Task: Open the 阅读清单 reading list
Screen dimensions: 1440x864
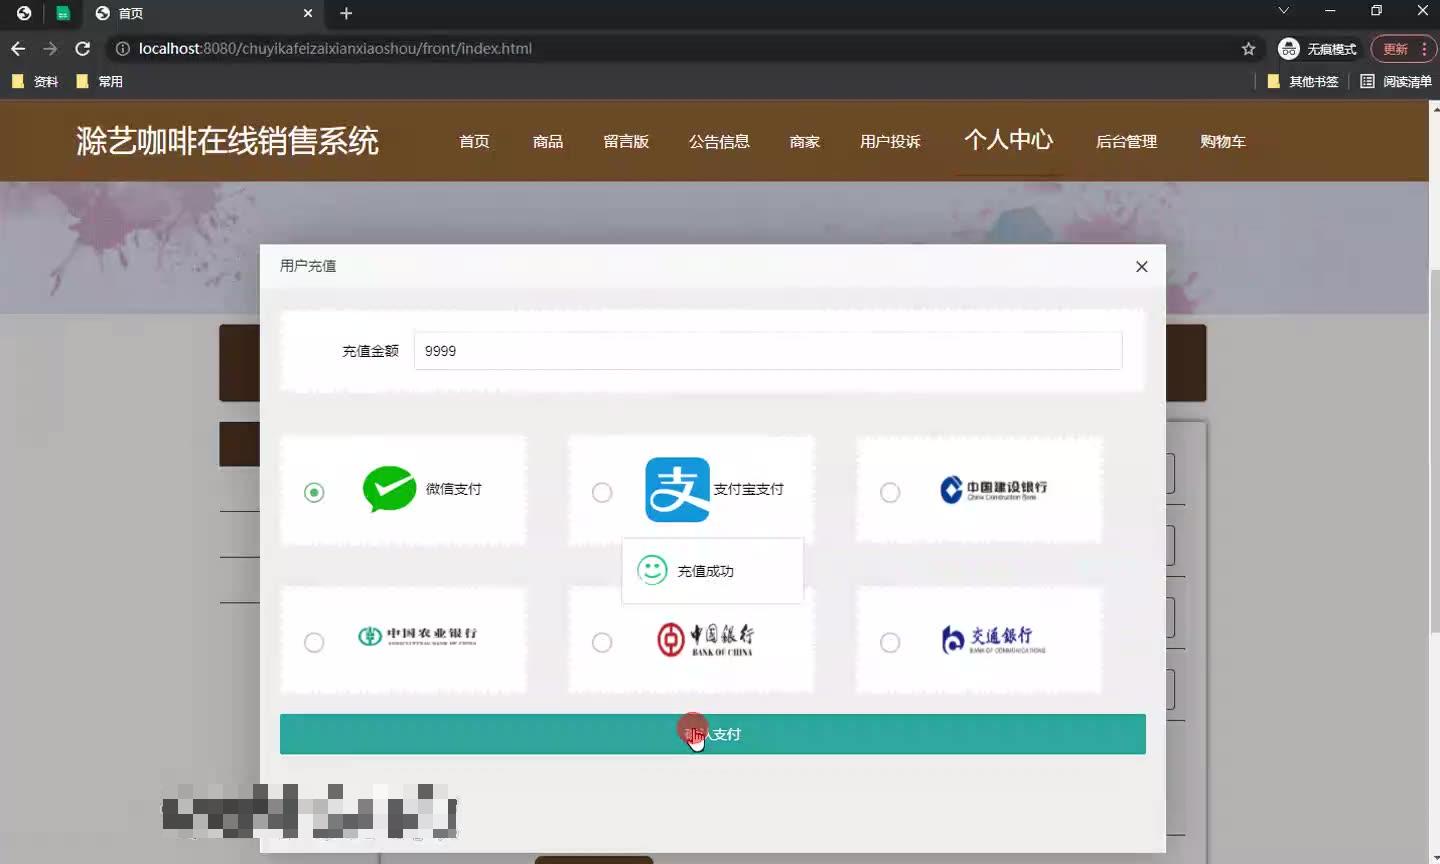Action: [x=1396, y=81]
